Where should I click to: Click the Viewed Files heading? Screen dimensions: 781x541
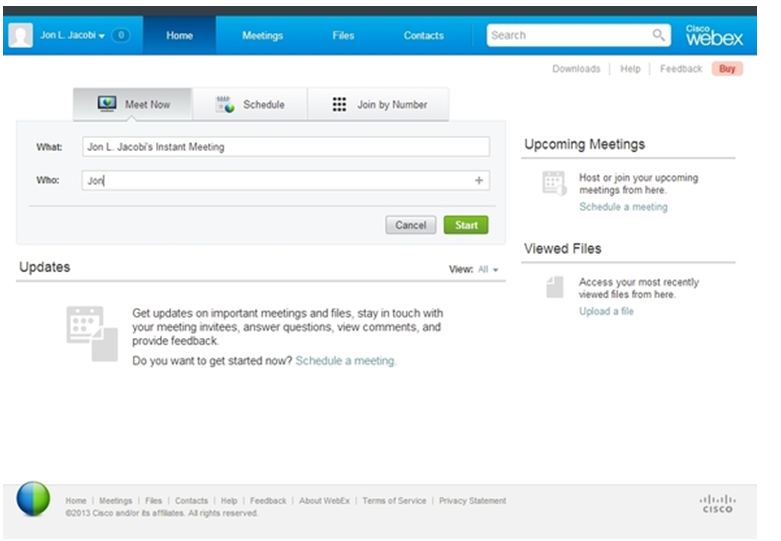pyautogui.click(x=562, y=249)
